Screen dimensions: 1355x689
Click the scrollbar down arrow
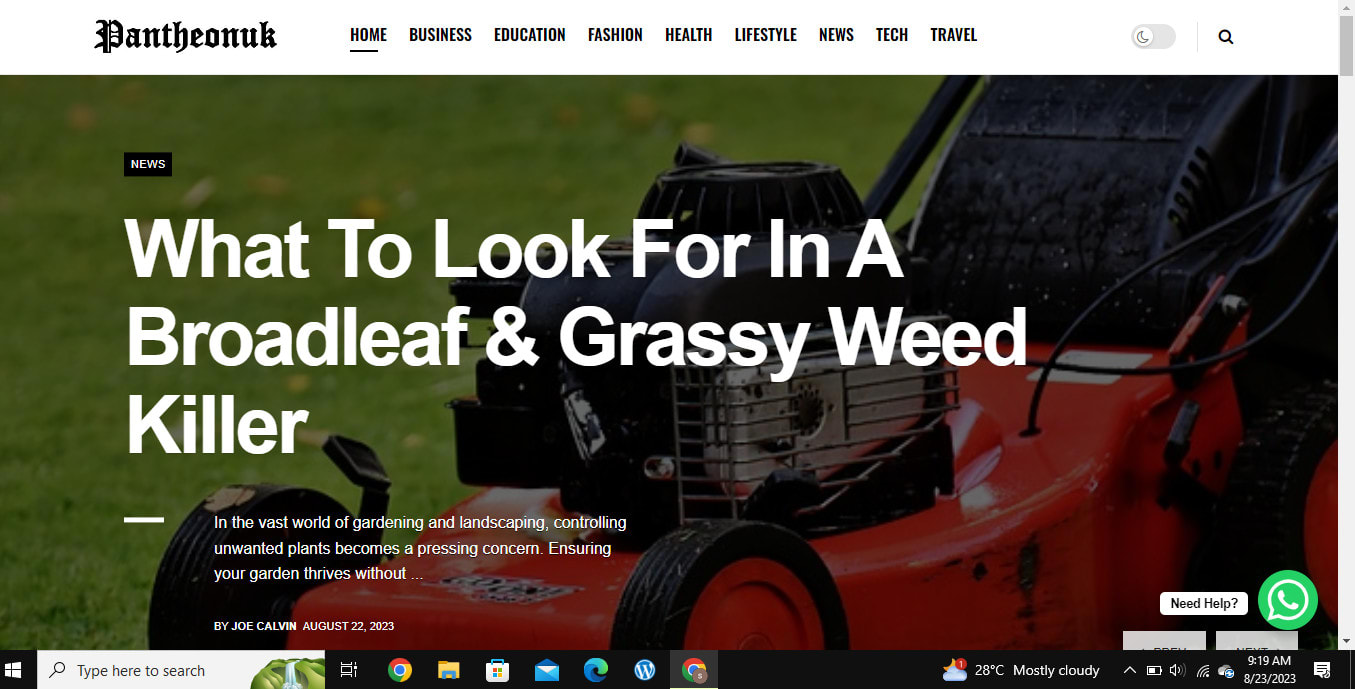coord(1346,640)
